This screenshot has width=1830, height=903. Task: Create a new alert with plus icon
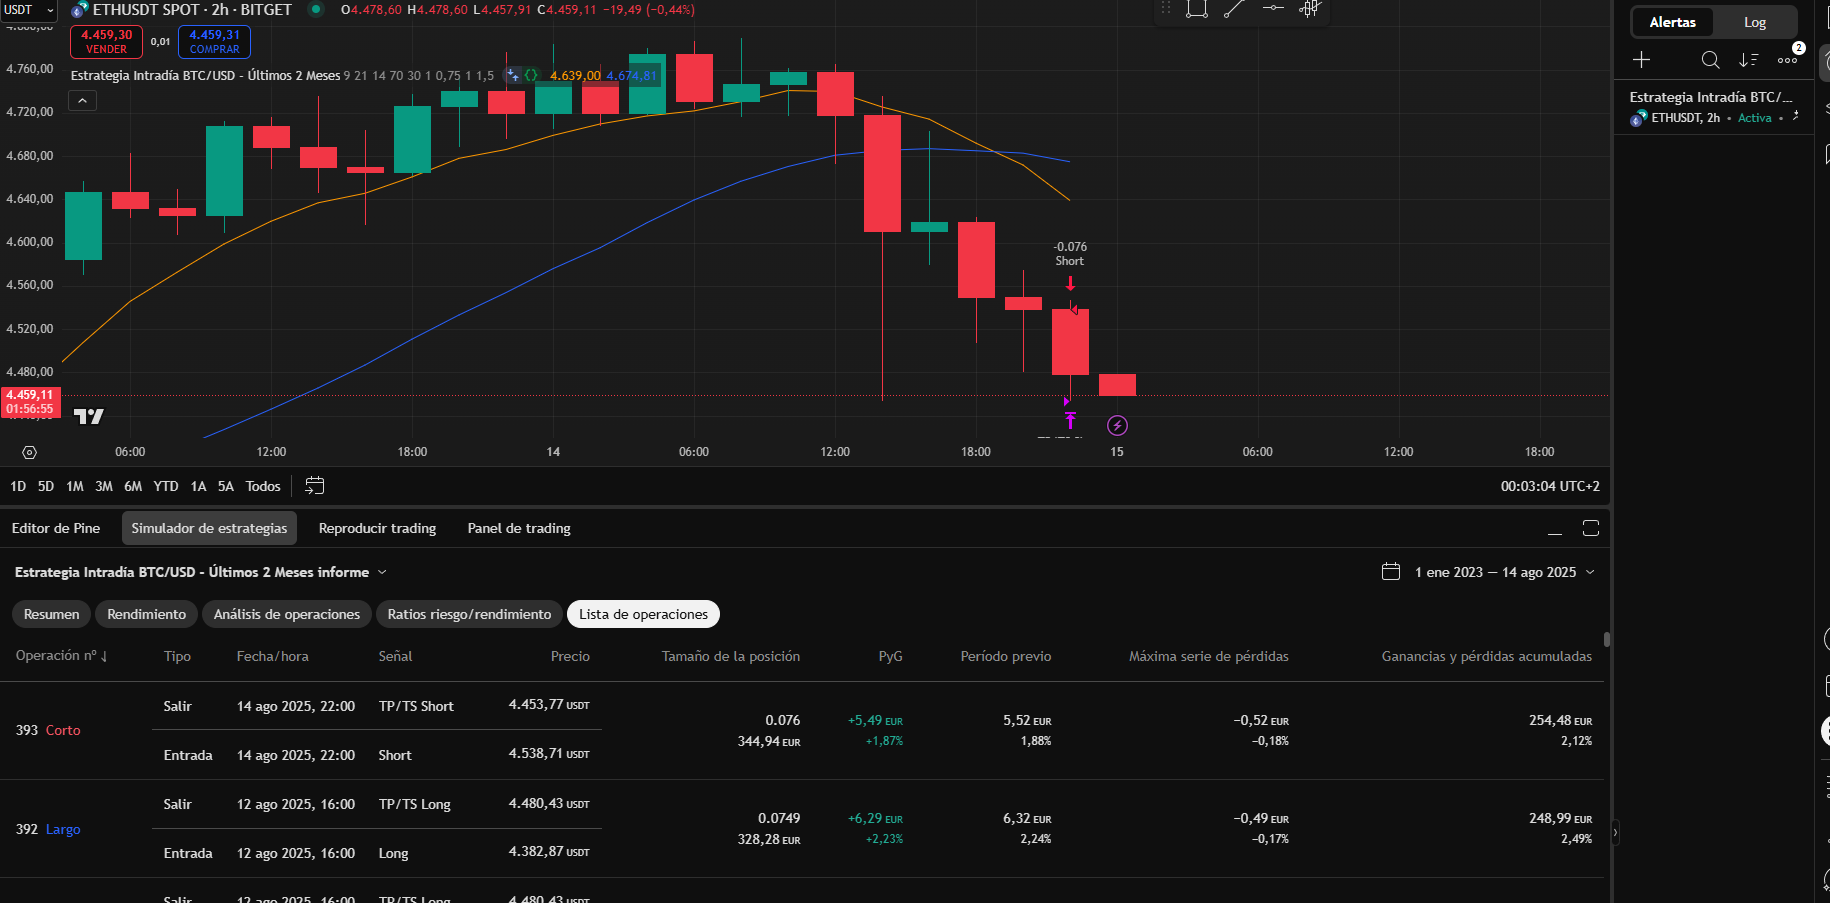1641,60
